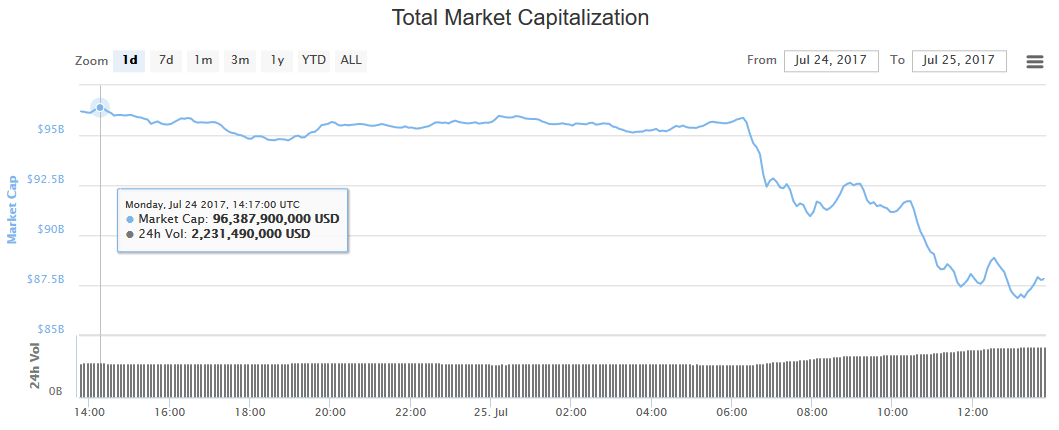Choose the YTD zoom option
The image size is (1059, 430).
click(314, 60)
